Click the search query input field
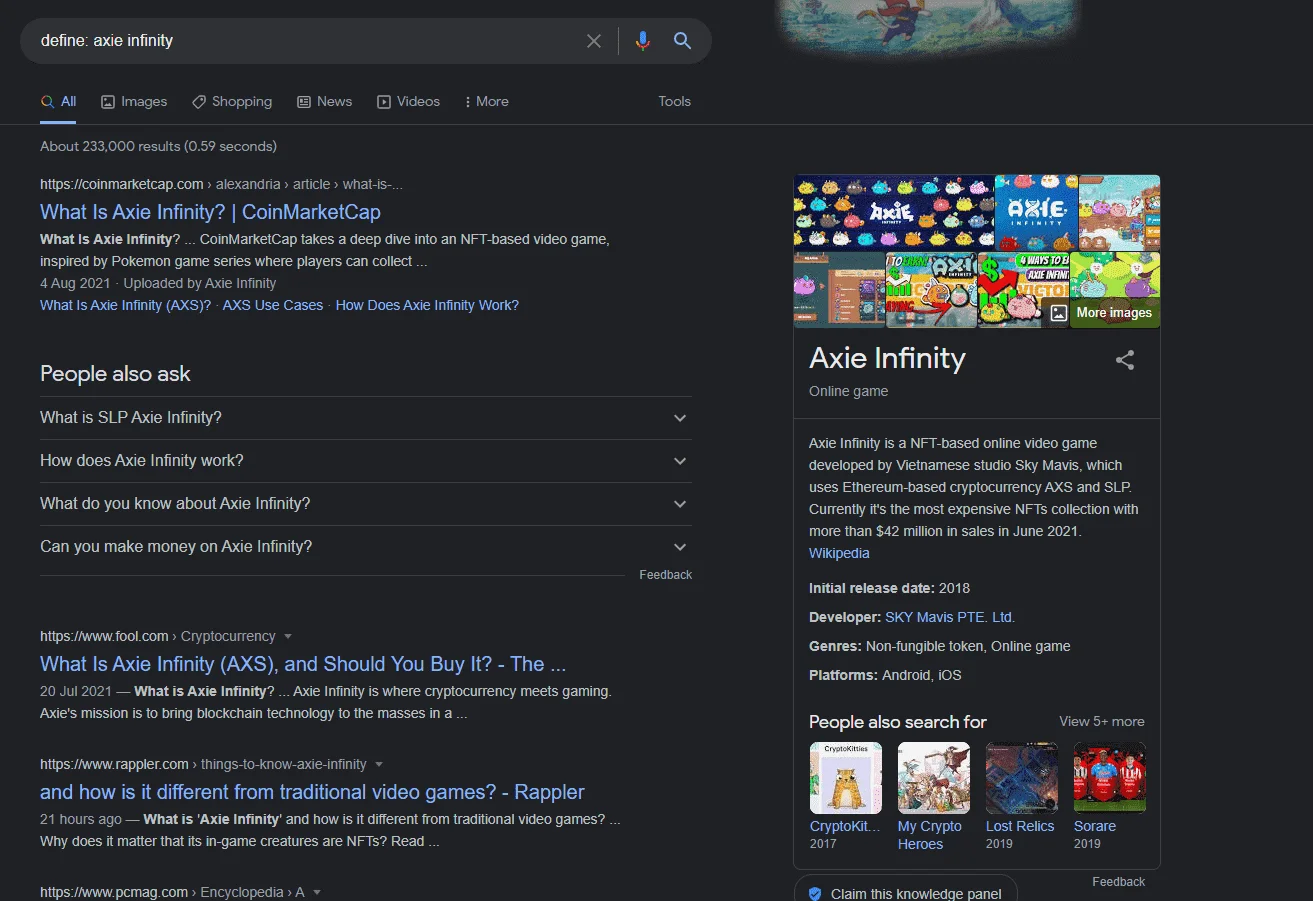The image size is (1313, 901). (x=305, y=41)
